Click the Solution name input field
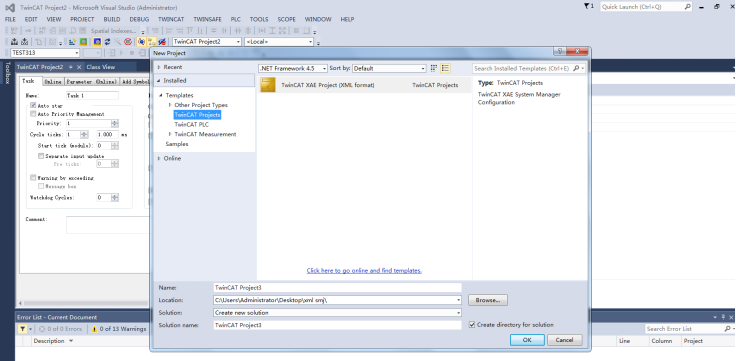Image resolution: width=736 pixels, height=361 pixels. pyautogui.click(x=337, y=325)
